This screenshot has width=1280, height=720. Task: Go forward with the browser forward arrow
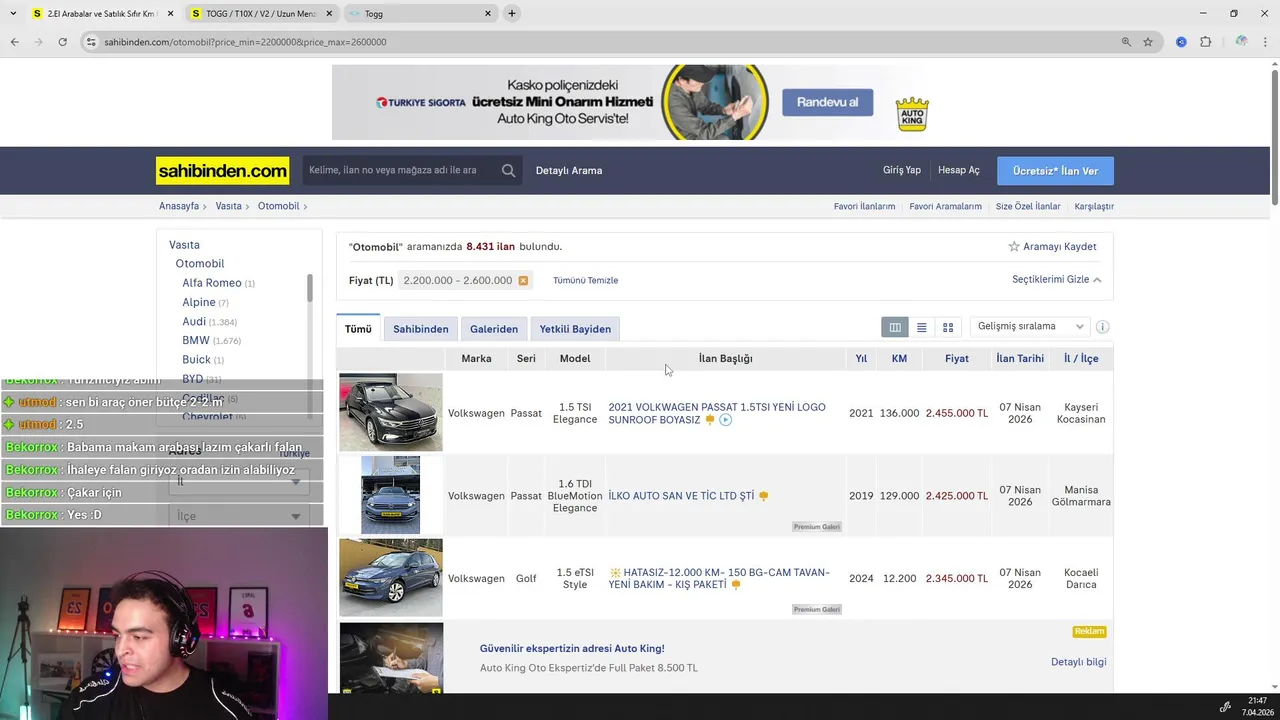click(x=38, y=42)
